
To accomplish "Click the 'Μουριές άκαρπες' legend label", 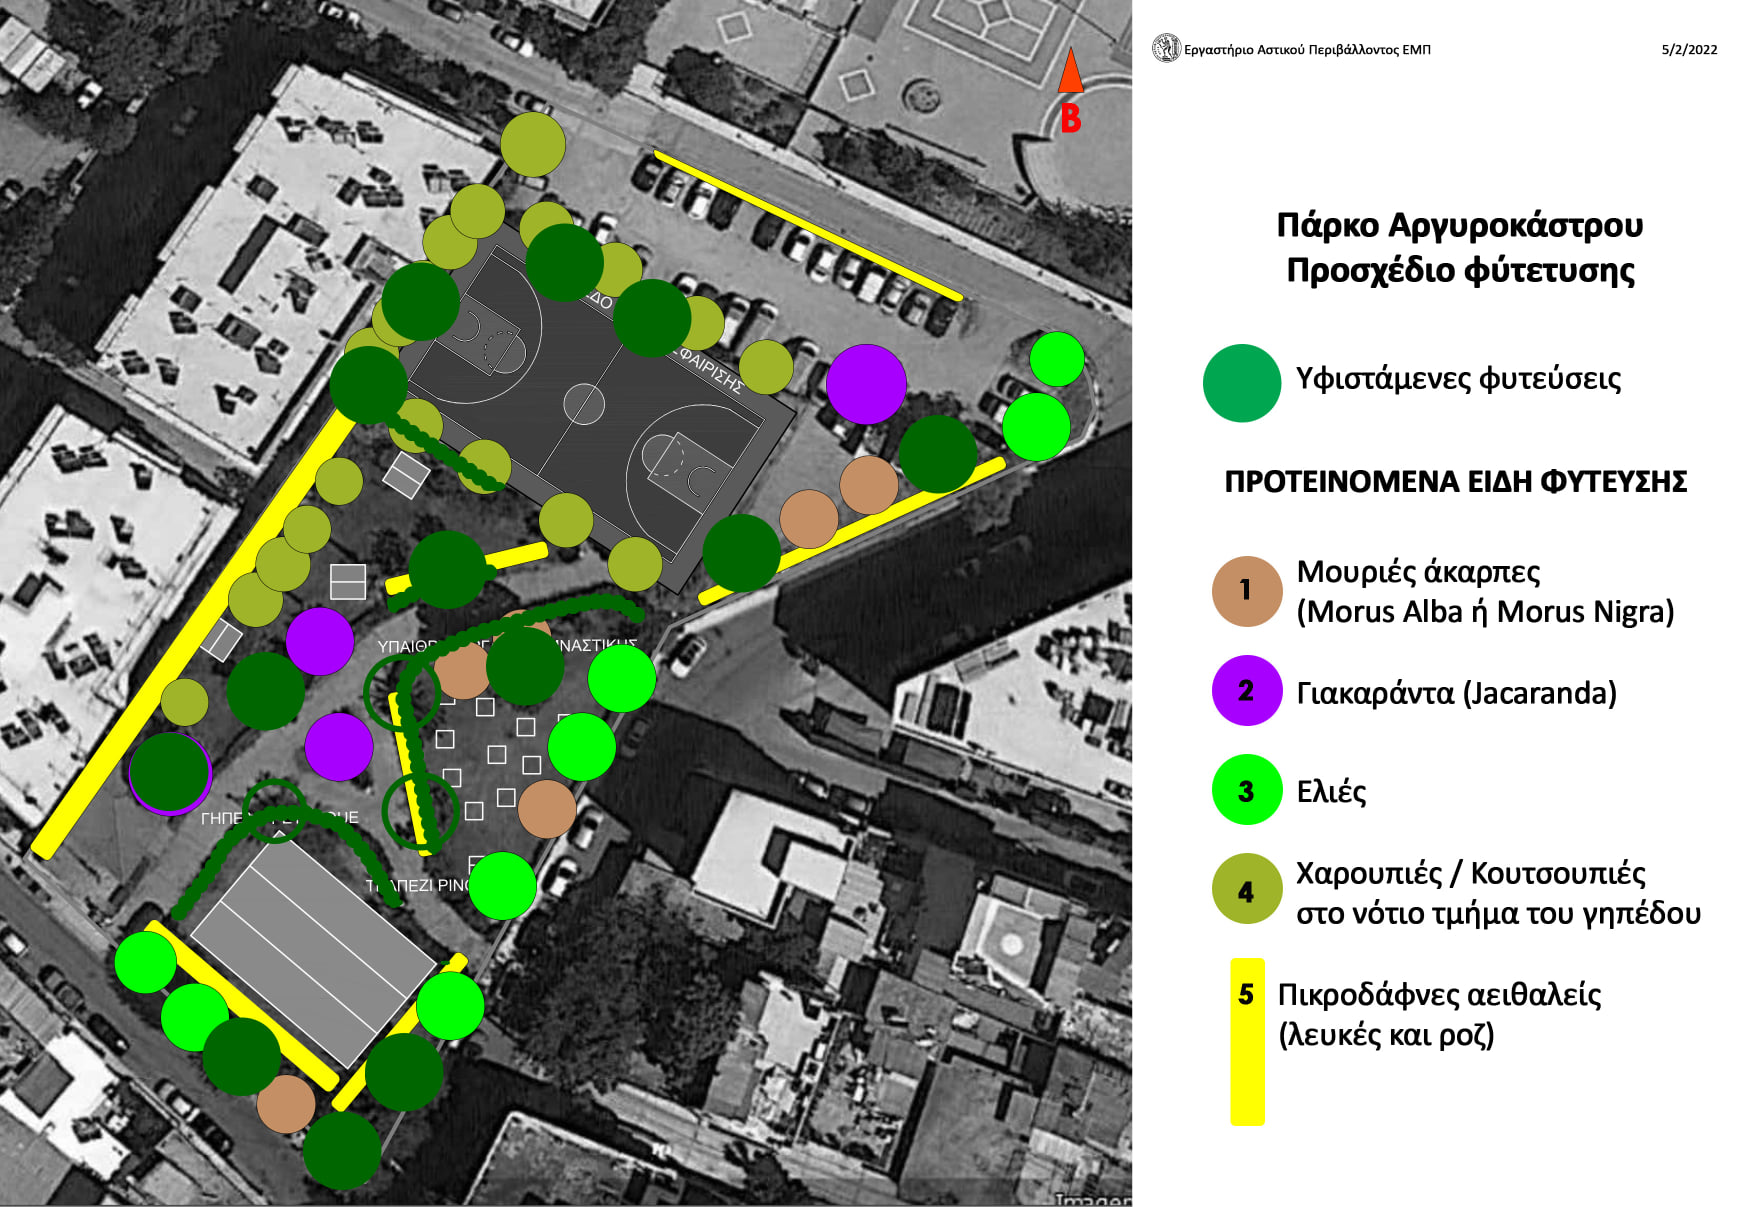I will click(x=1418, y=571).
